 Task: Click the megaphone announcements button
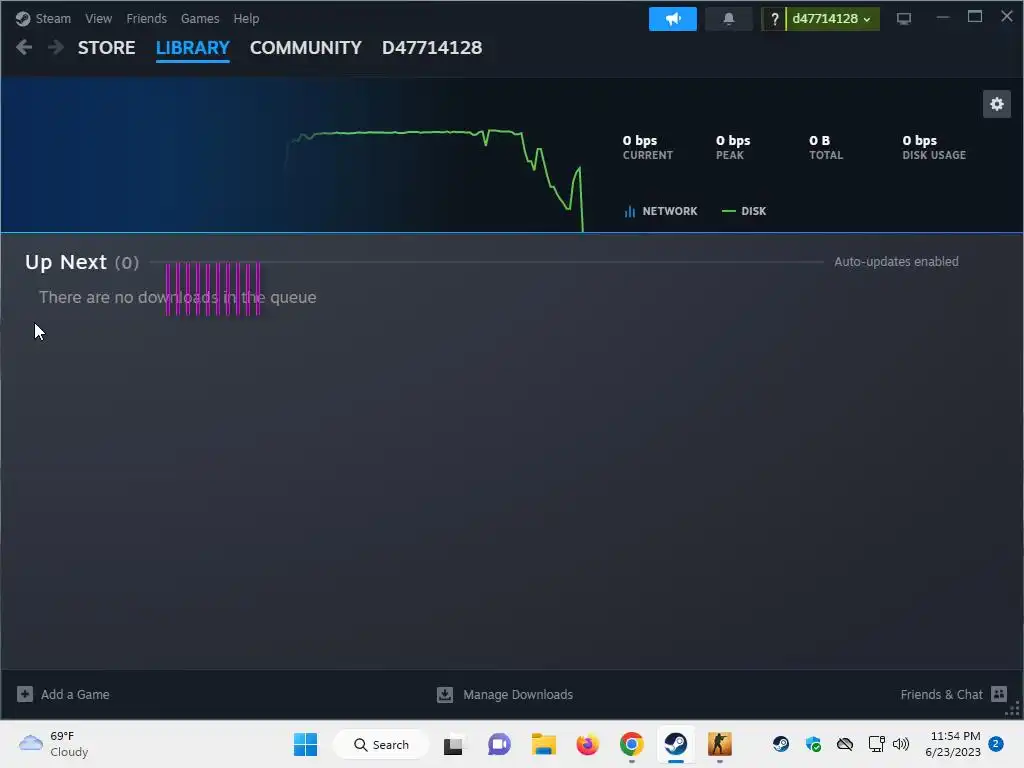point(673,19)
